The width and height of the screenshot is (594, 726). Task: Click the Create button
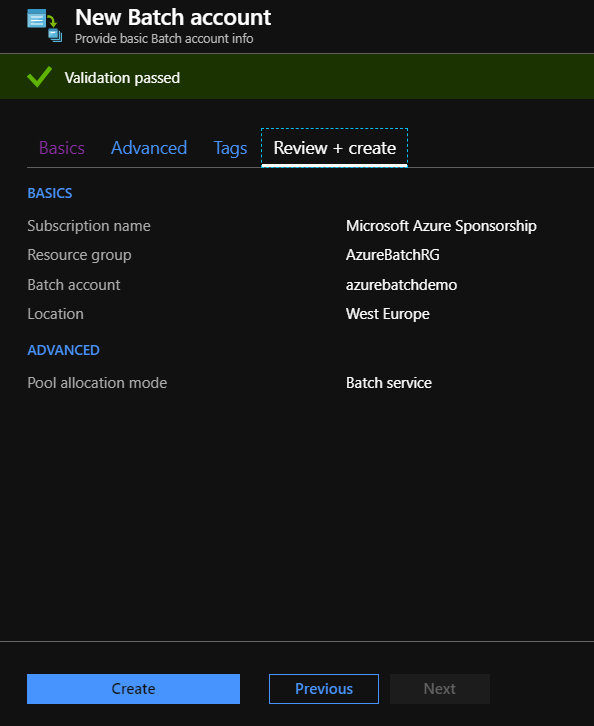pyautogui.click(x=133, y=688)
